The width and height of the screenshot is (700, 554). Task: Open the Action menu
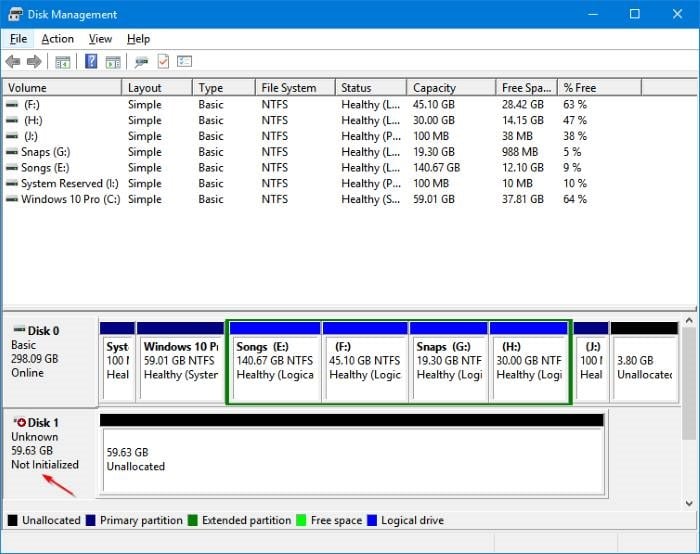58,39
